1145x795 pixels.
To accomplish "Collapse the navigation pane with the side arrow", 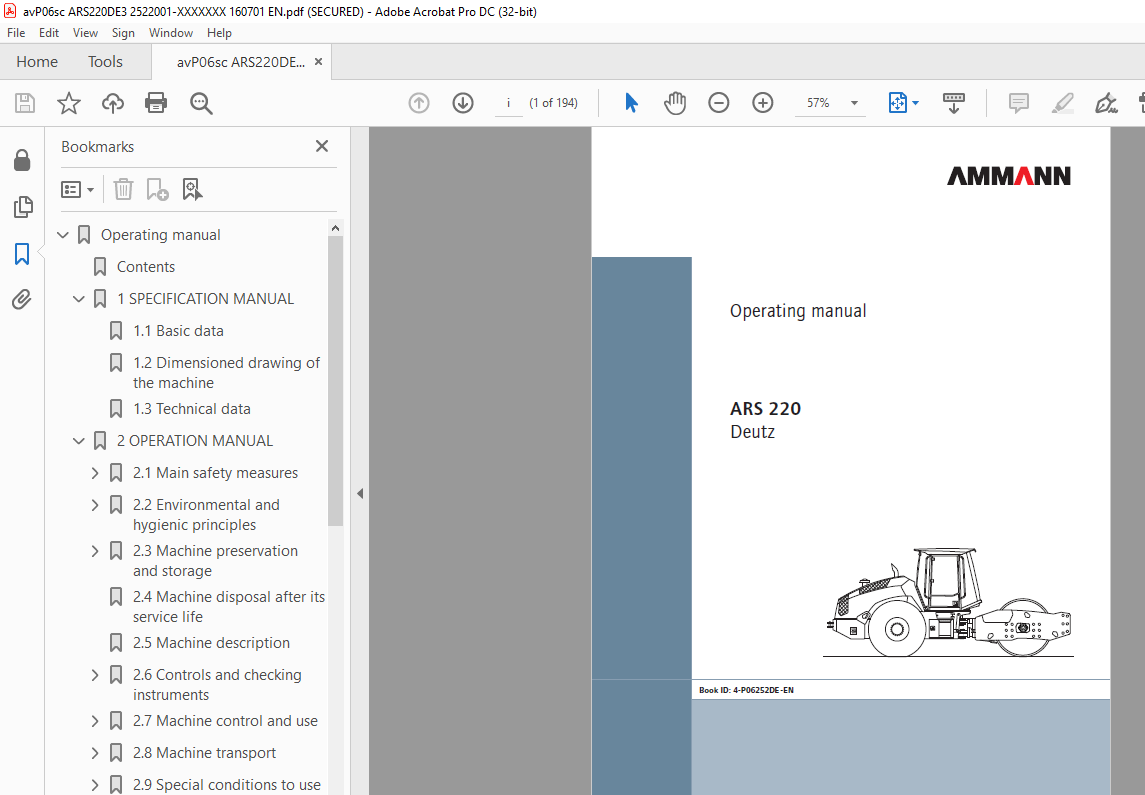I will (x=360, y=493).
